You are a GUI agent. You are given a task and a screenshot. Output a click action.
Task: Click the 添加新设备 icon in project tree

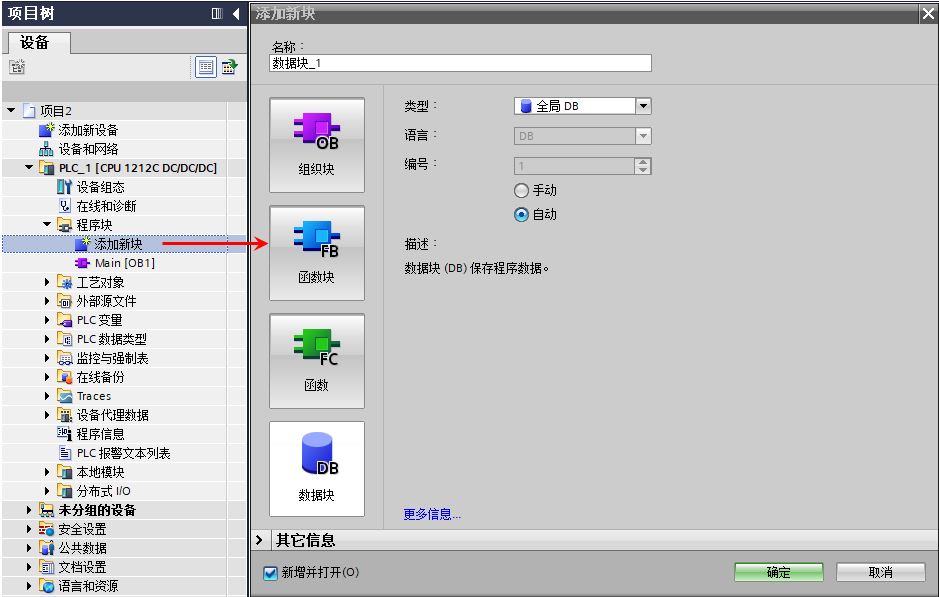pyautogui.click(x=46, y=130)
